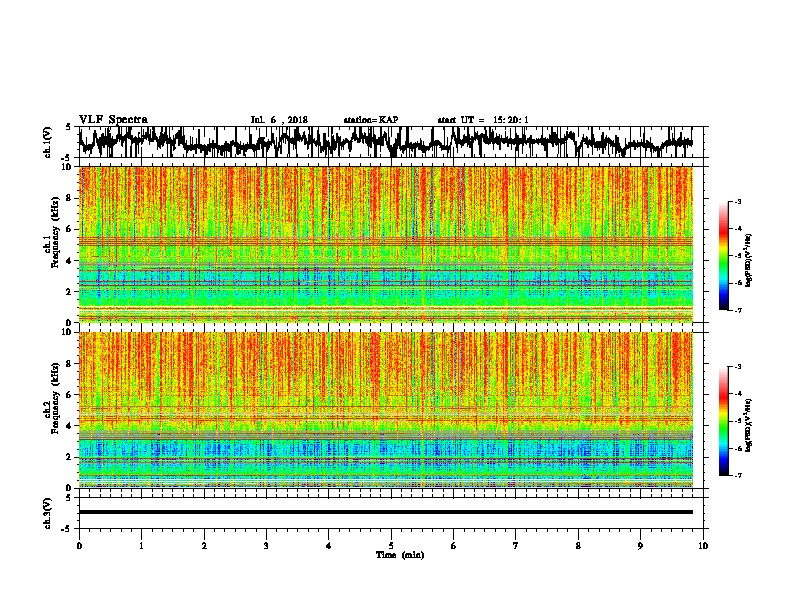Viewport: 792px width, 612px height.
Task: Click the "4" kHz tick on ch.1 frequency axis
Action: (69, 261)
